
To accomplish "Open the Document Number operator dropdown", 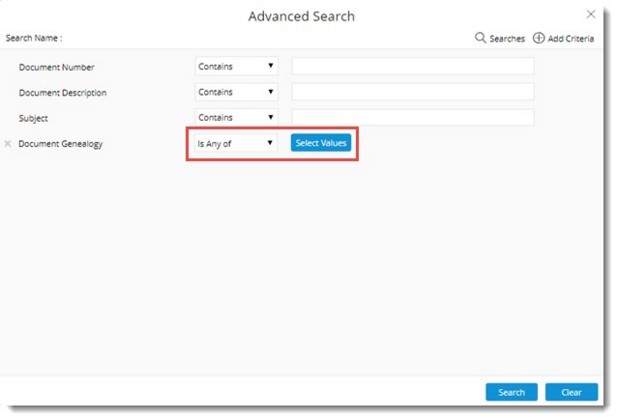I will [236, 66].
